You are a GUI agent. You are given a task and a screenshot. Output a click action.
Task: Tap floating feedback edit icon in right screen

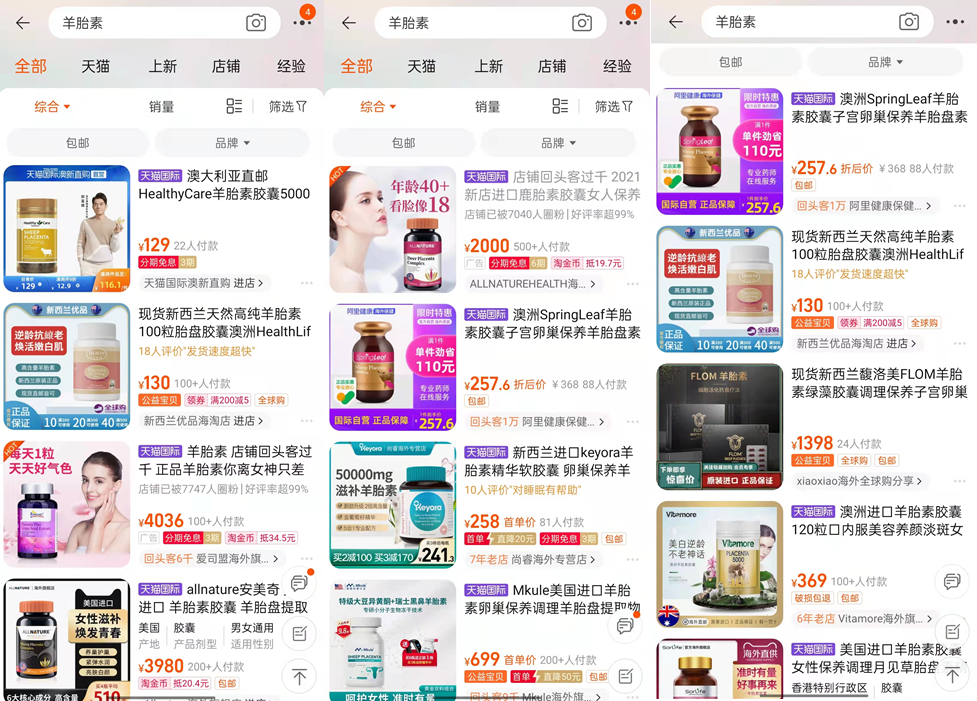[952, 632]
